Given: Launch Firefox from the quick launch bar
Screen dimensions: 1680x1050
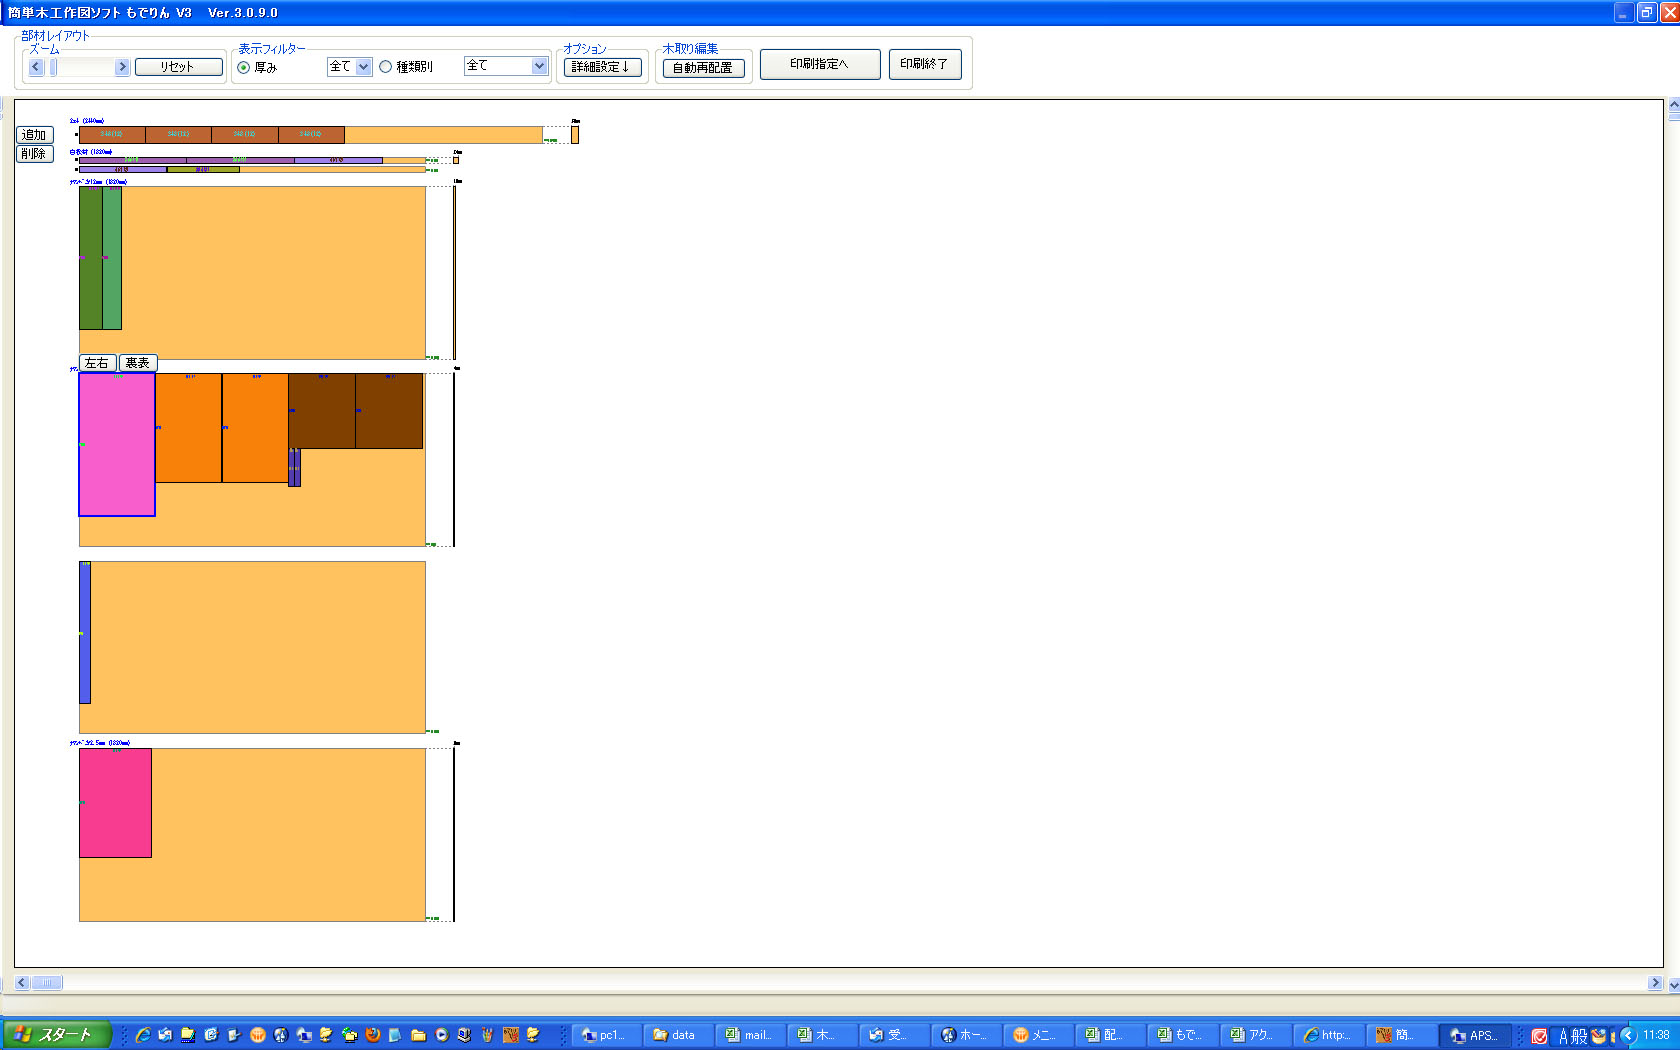Looking at the screenshot, I should 373,1035.
